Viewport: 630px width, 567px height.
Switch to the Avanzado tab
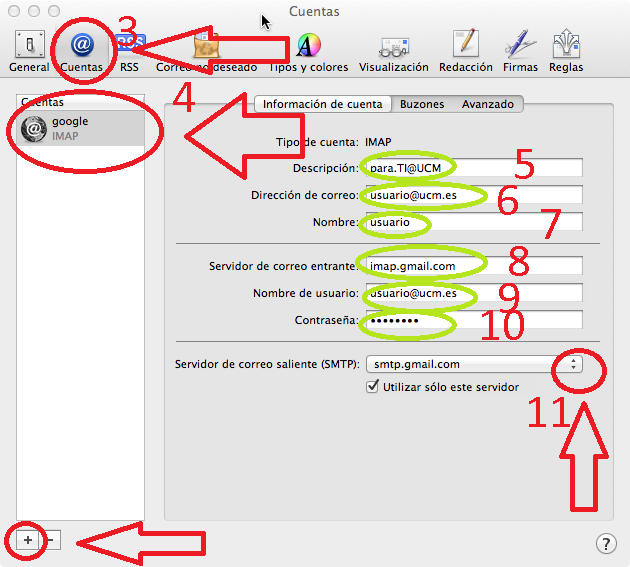(x=487, y=104)
